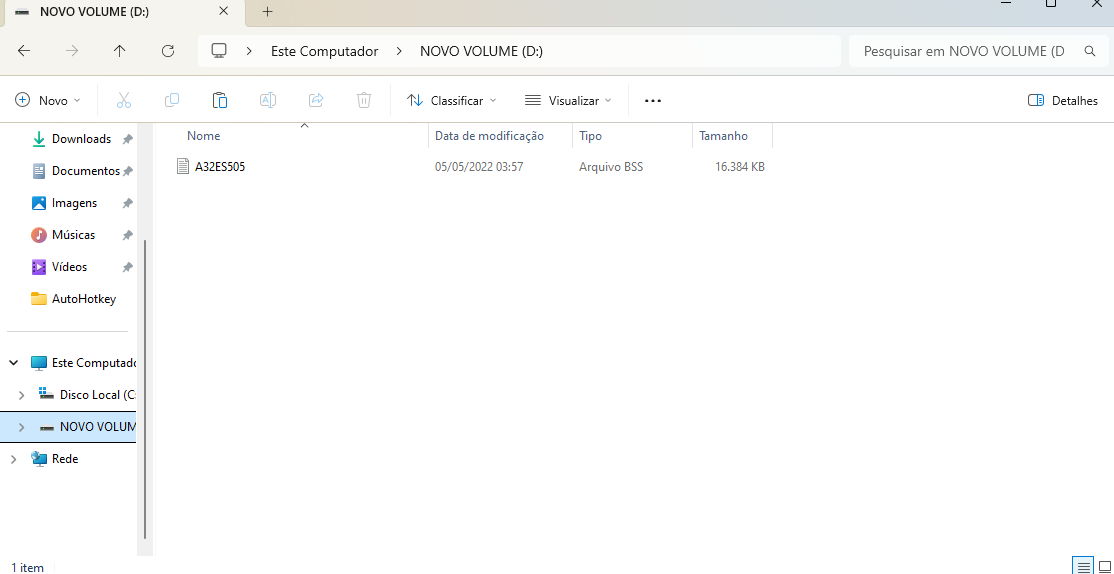The height and width of the screenshot is (574, 1114).
Task: Close the NOVO VOLUME (D:) tab
Action: tap(224, 11)
